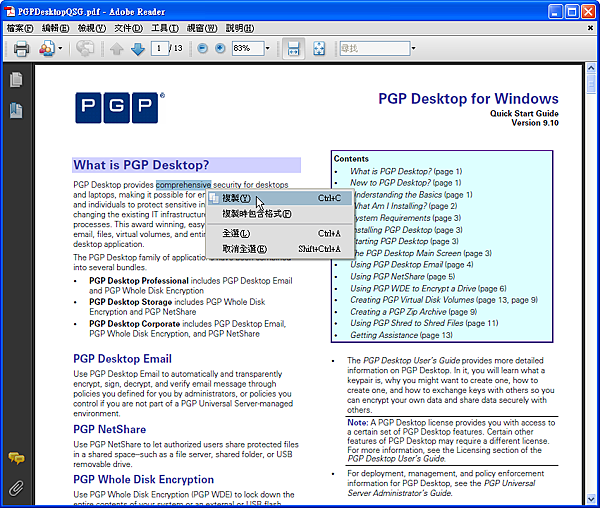Open the zoom percentage dropdown arrow
This screenshot has width=600, height=508.
pos(268,48)
